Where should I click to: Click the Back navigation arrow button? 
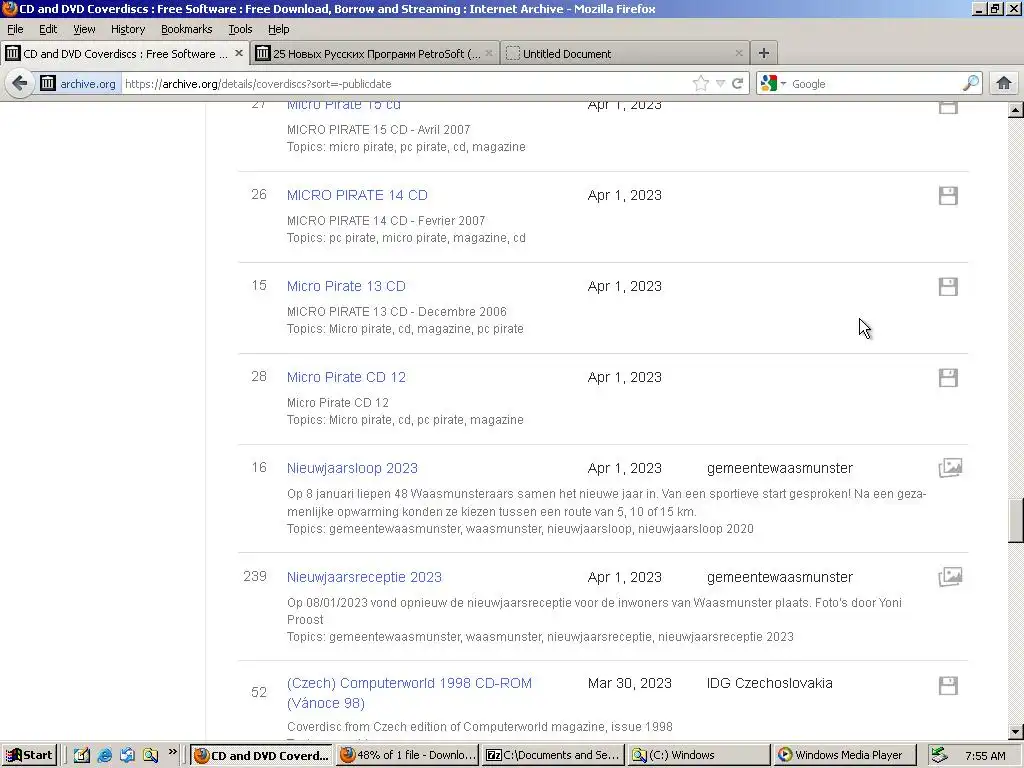[x=20, y=84]
